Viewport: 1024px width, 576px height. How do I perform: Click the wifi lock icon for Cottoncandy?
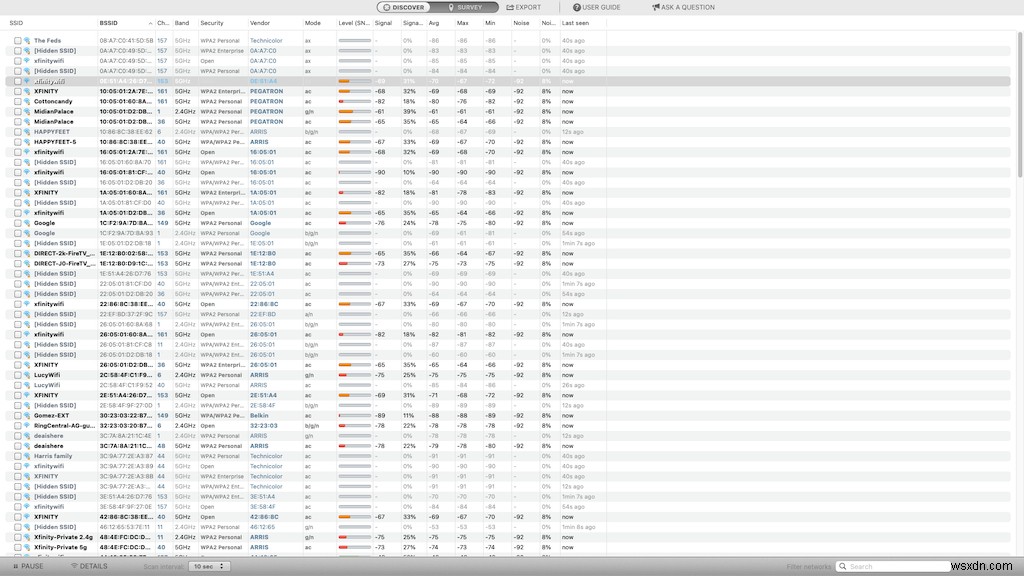click(x=27, y=101)
